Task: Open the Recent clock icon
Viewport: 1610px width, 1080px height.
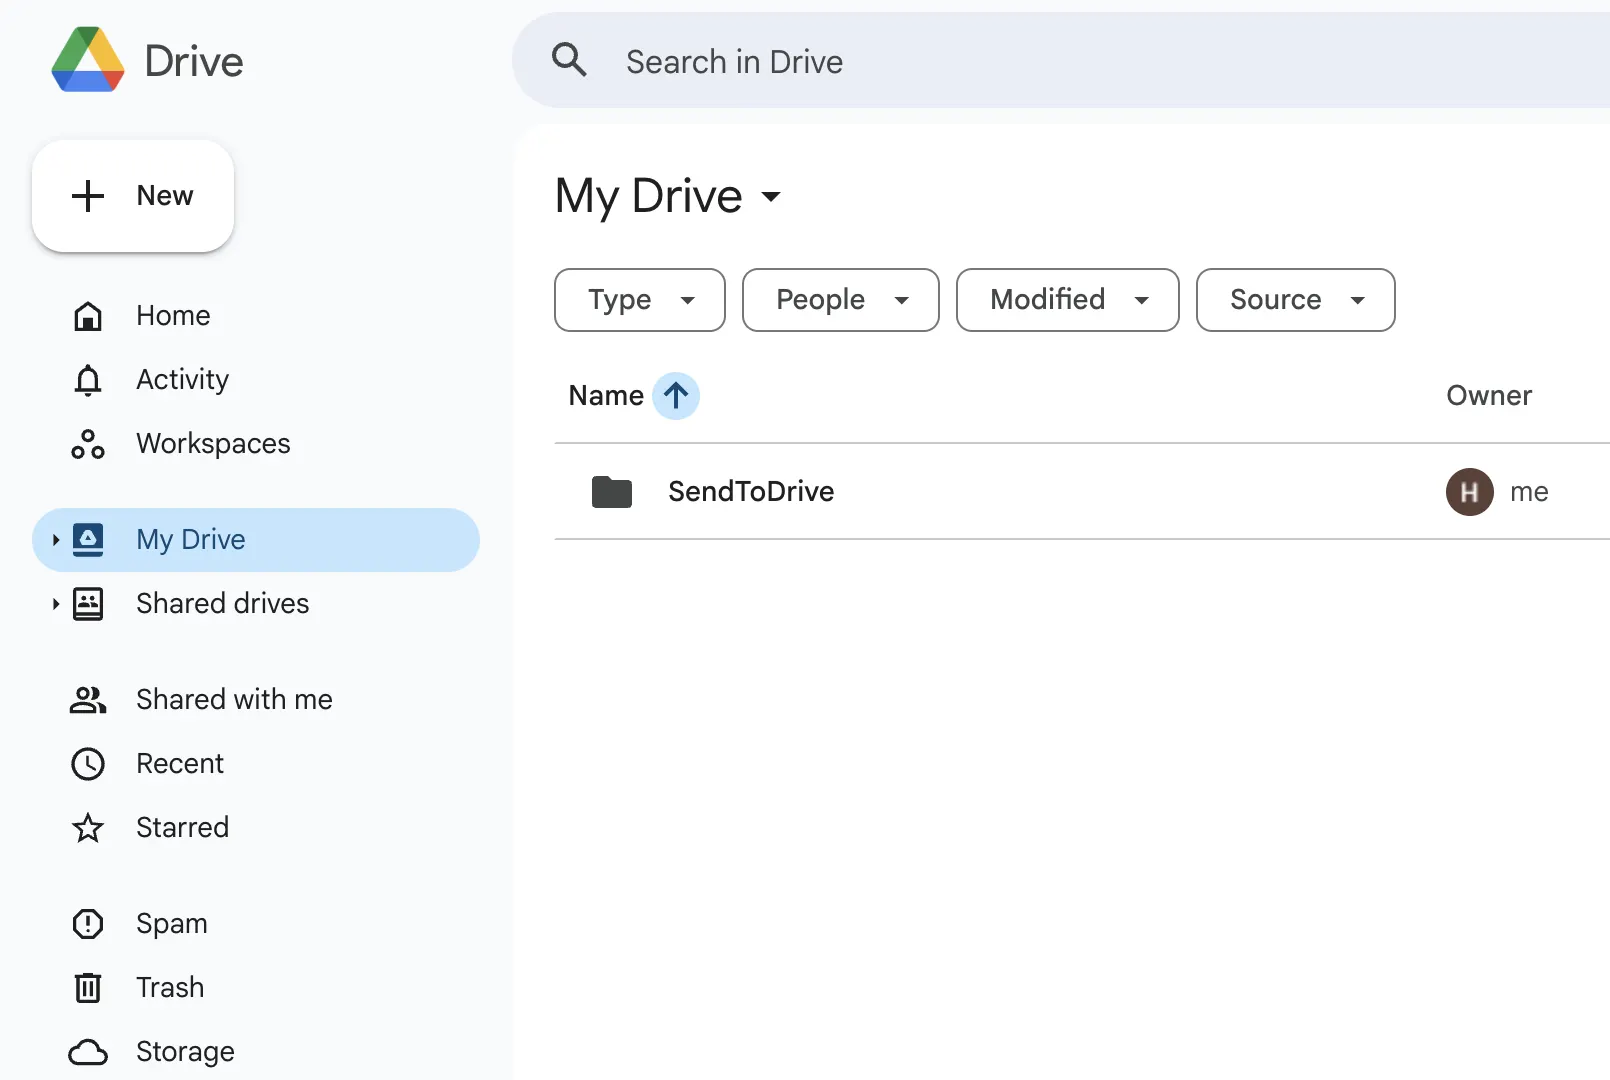Action: pyautogui.click(x=88, y=763)
